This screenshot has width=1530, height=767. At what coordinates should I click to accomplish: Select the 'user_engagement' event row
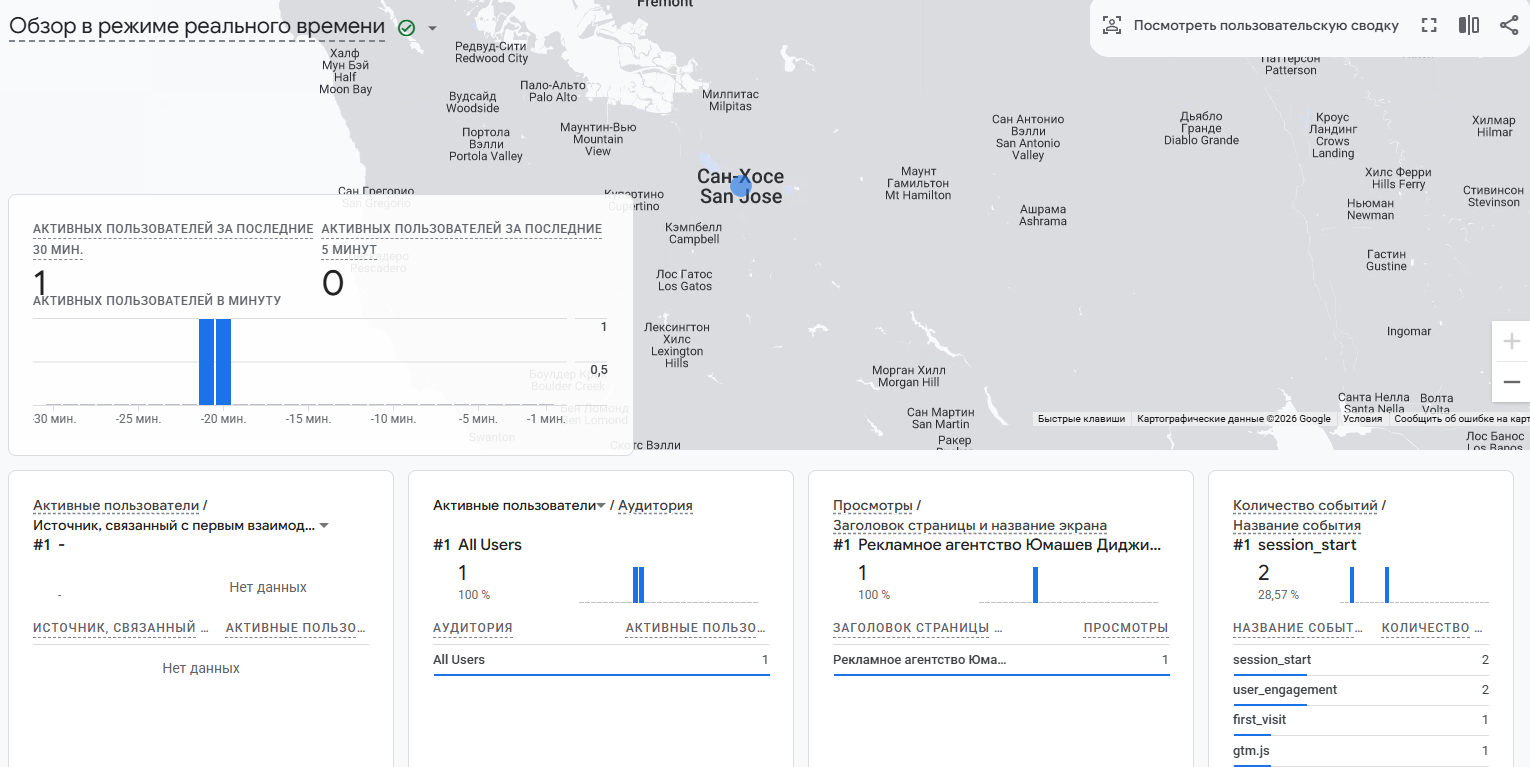pos(1361,690)
